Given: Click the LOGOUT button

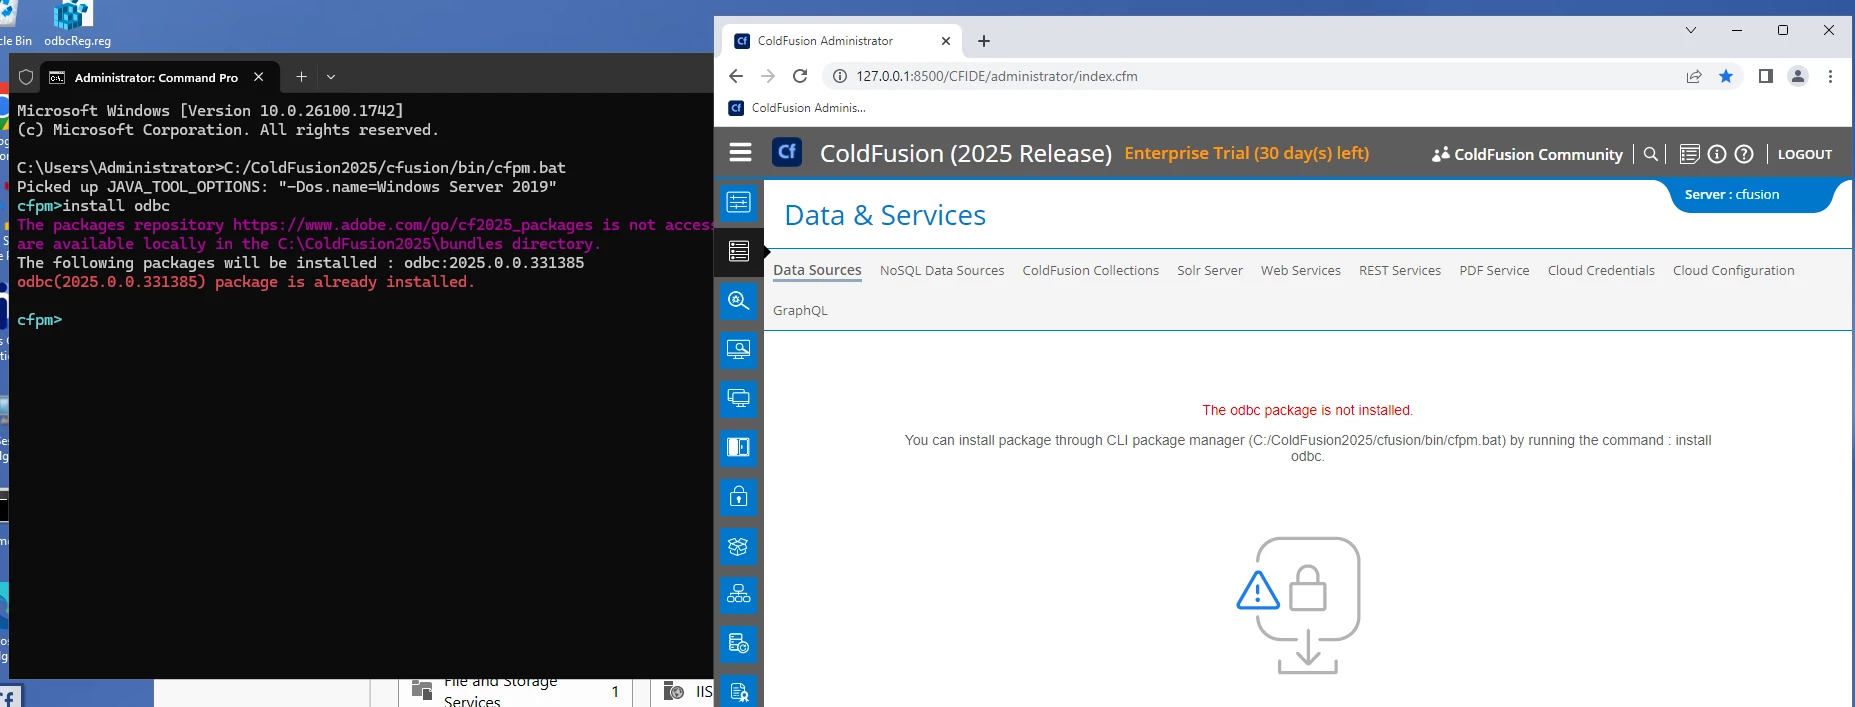Looking at the screenshot, I should click(1805, 154).
